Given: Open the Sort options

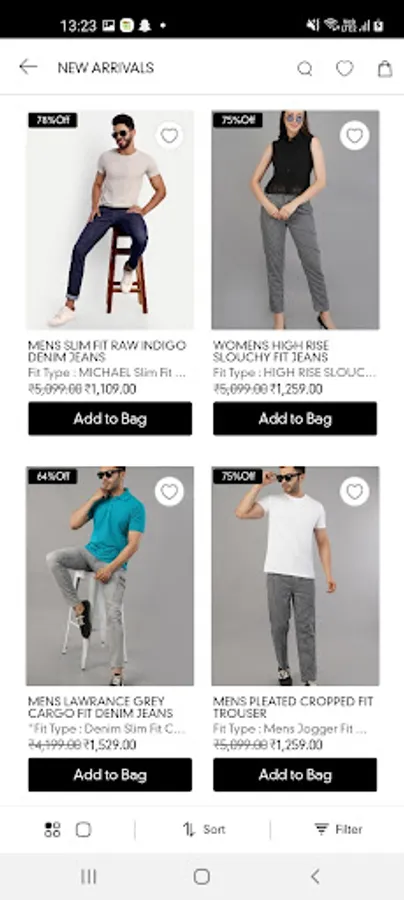Looking at the screenshot, I should tap(204, 829).
